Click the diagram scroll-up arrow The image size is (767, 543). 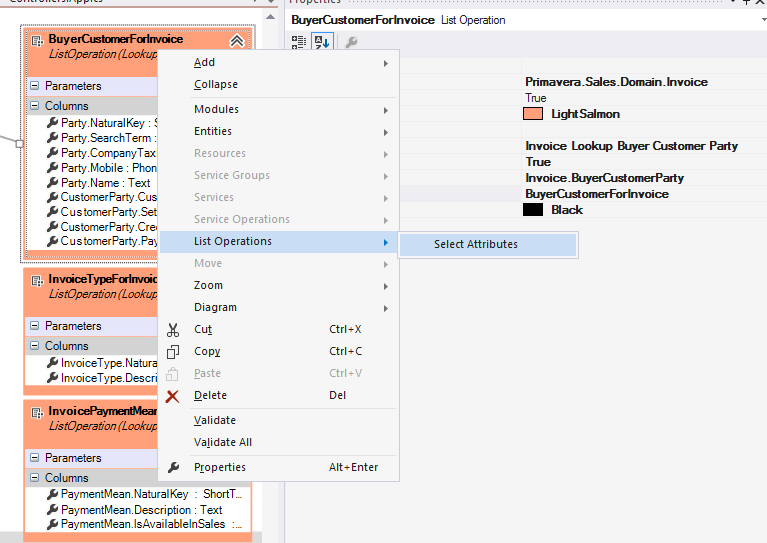point(271,17)
